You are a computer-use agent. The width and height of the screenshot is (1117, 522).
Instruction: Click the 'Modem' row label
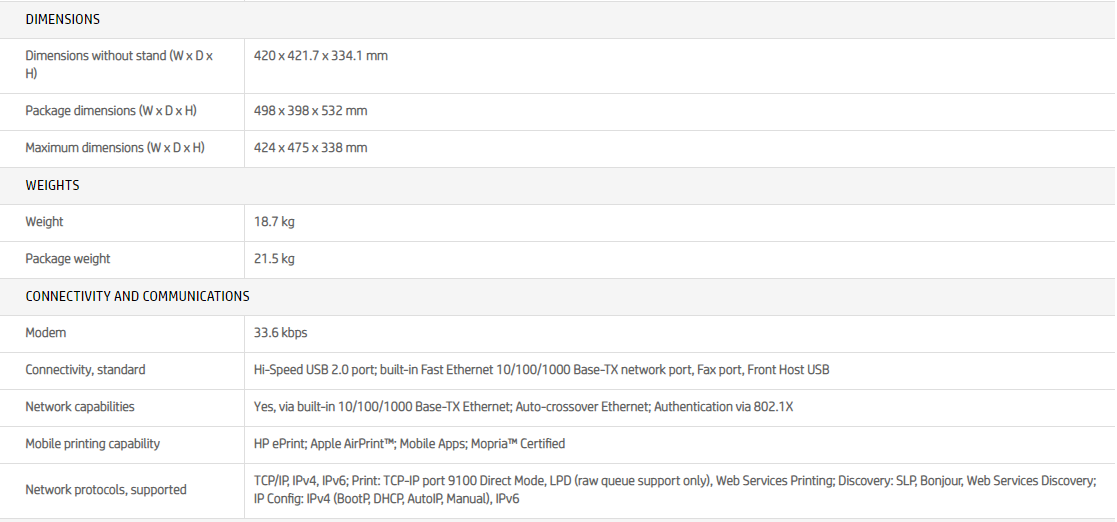(46, 333)
